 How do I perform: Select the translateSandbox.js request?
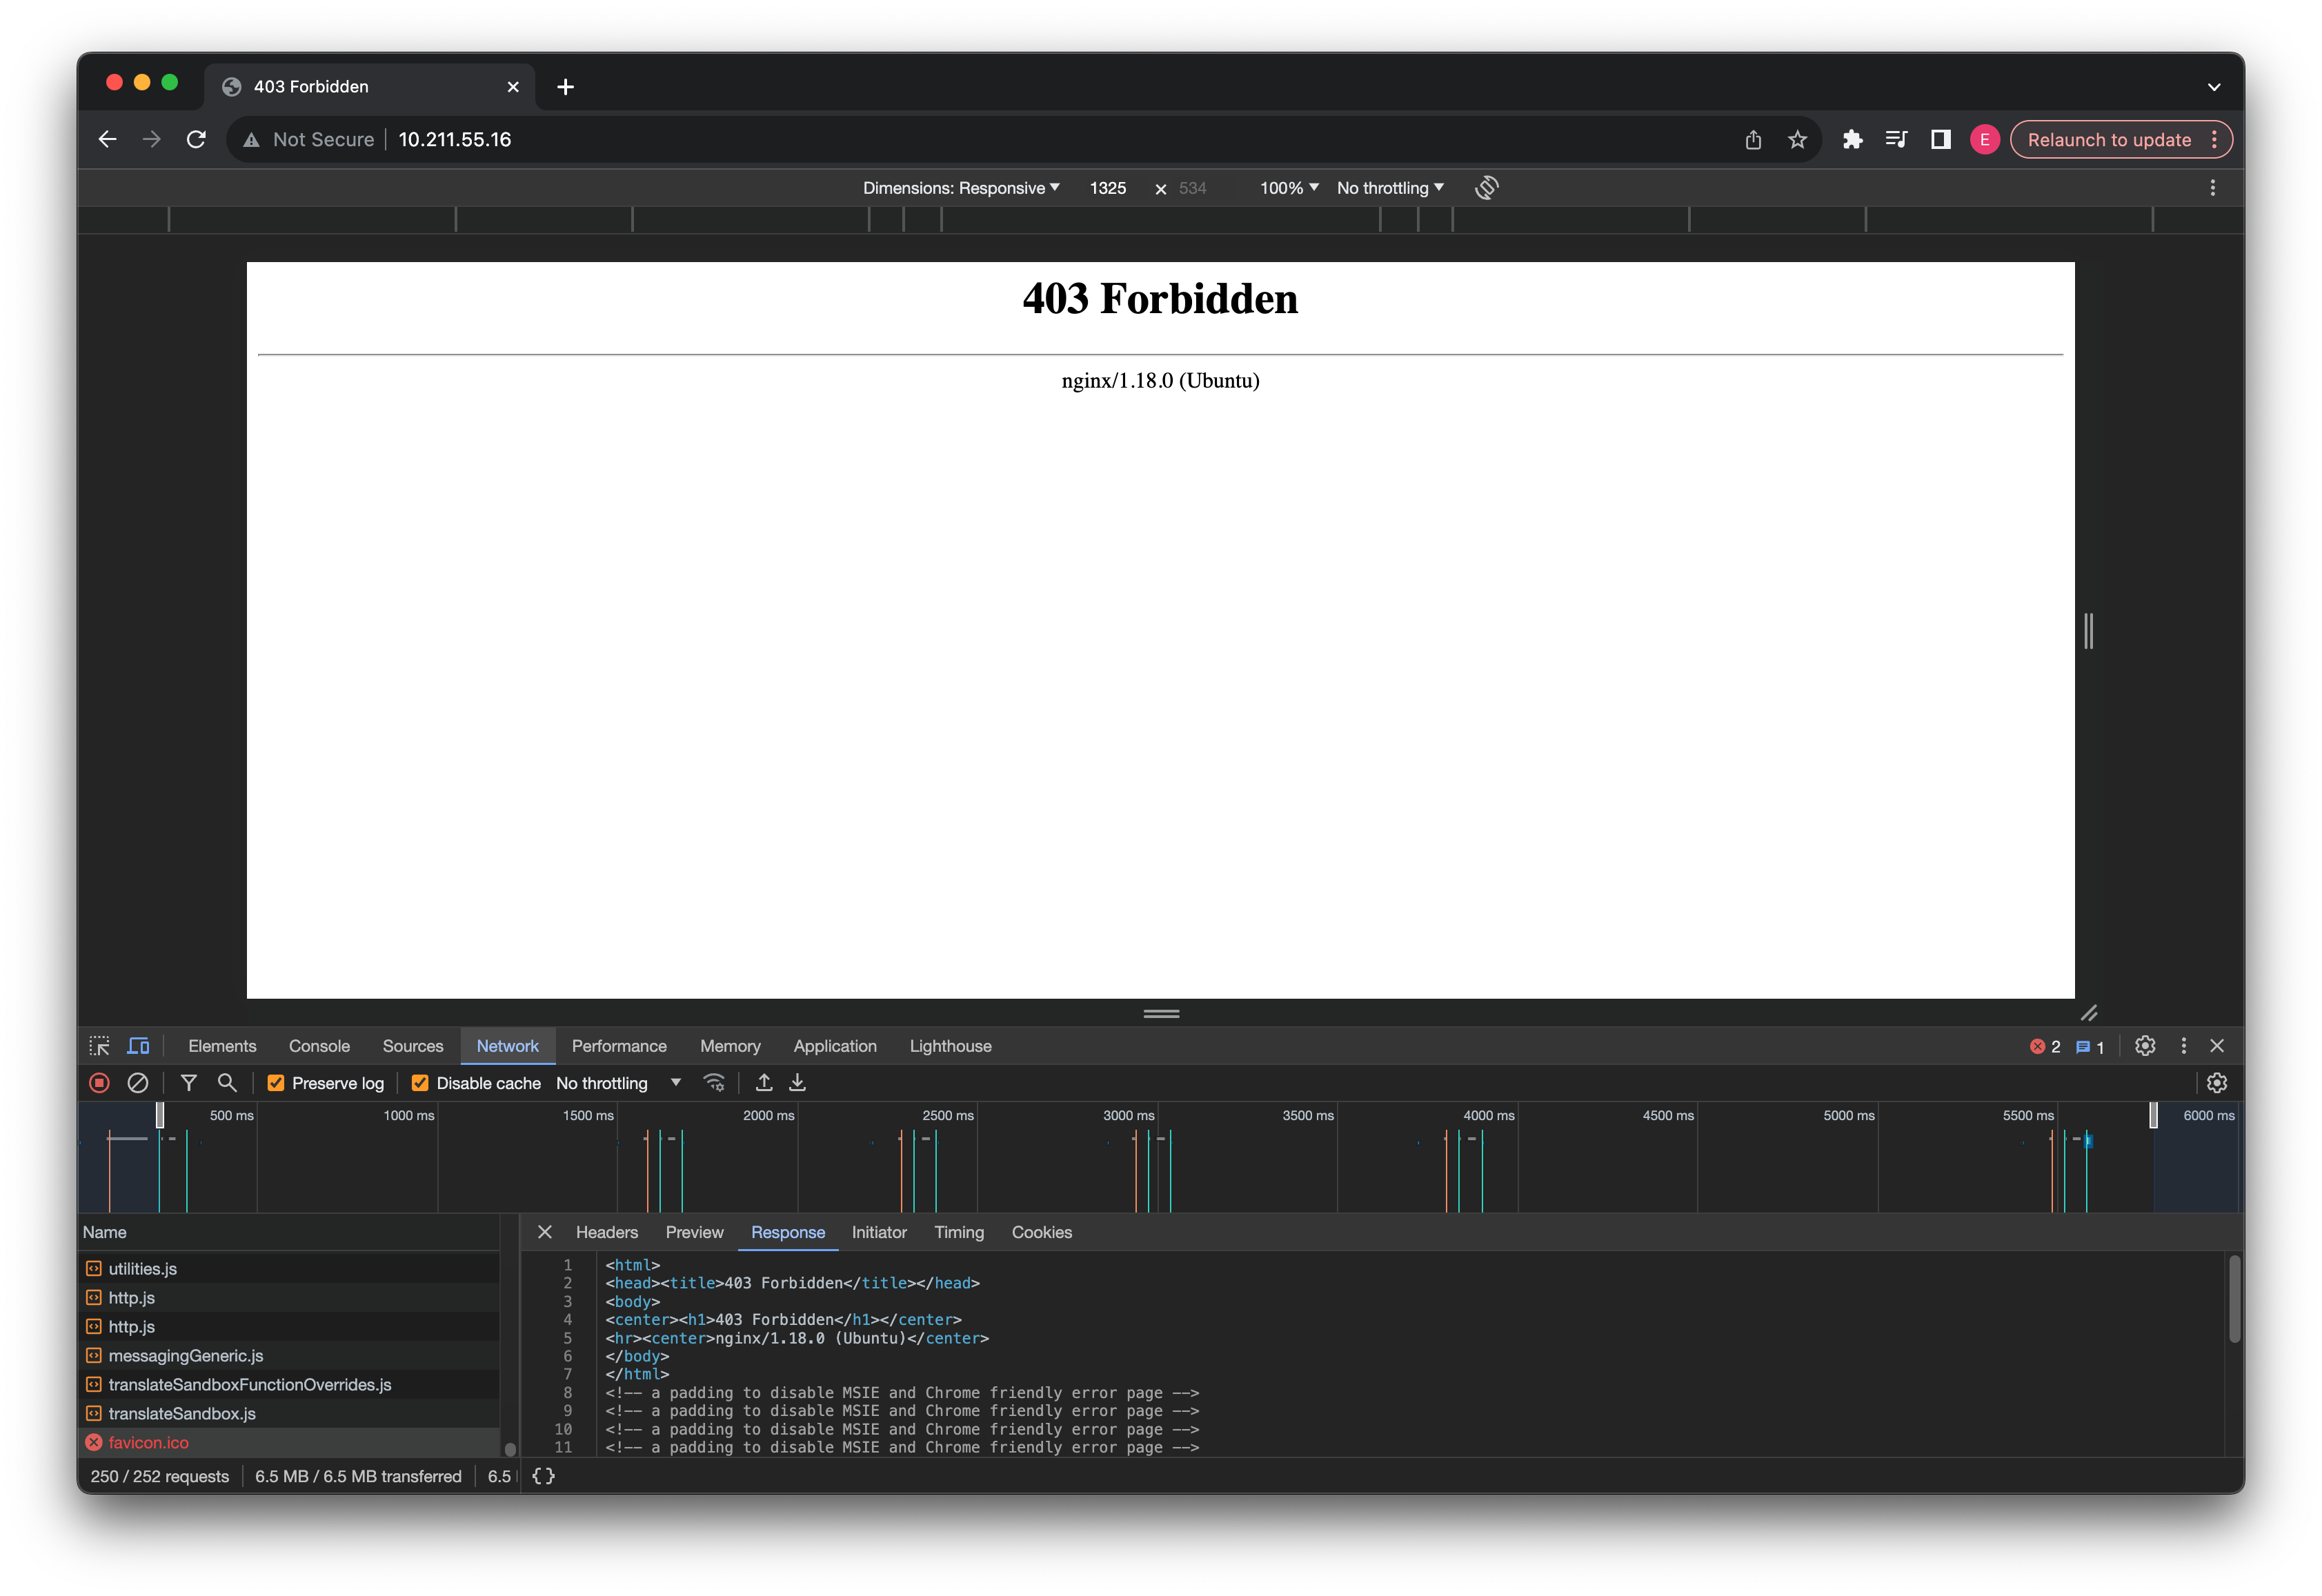[290, 1413]
